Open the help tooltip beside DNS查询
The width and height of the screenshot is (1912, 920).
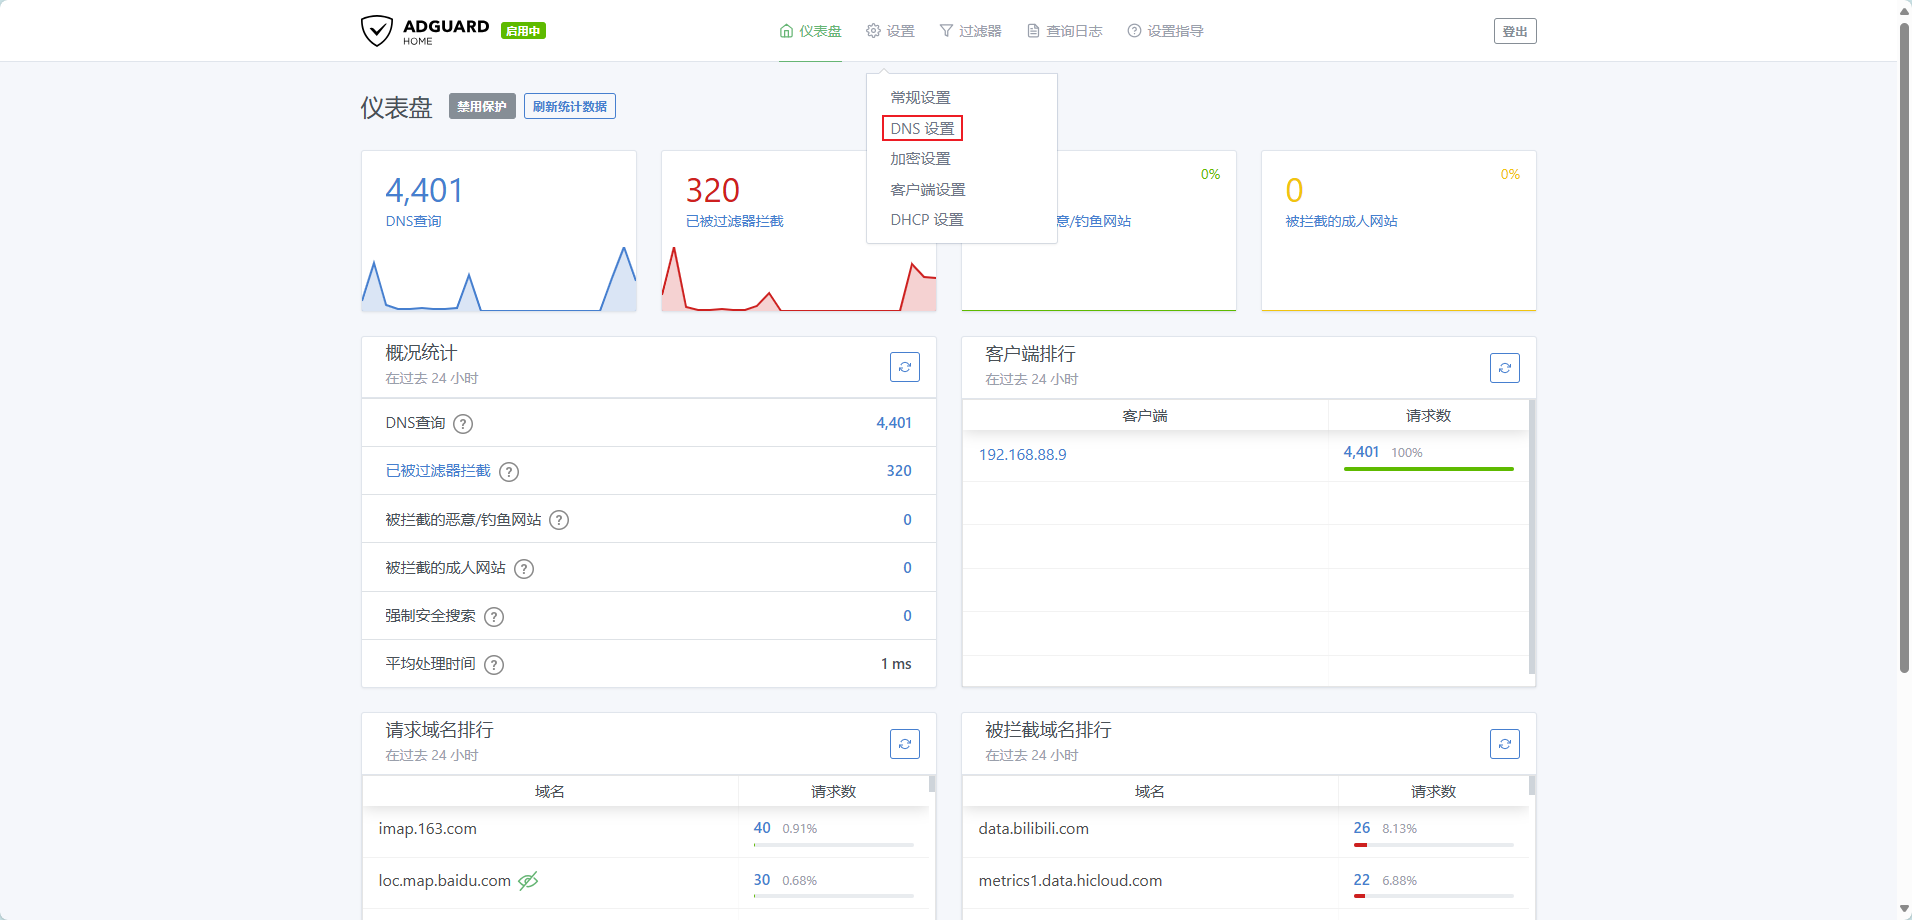click(x=463, y=423)
